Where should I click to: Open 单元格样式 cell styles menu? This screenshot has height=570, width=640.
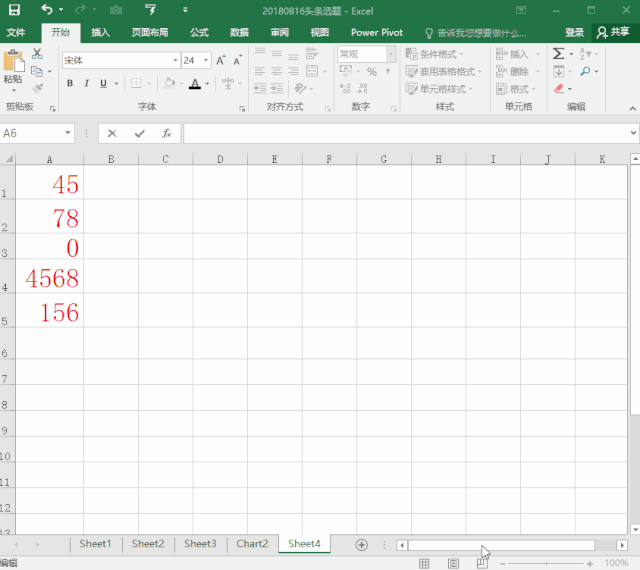coord(439,89)
